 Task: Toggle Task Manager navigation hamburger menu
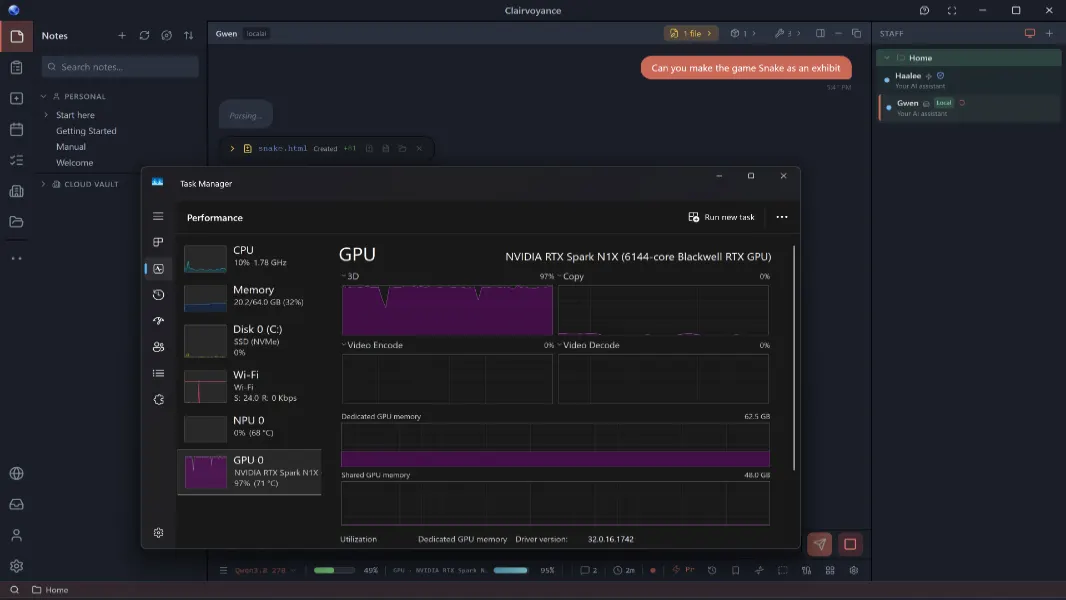pos(158,216)
